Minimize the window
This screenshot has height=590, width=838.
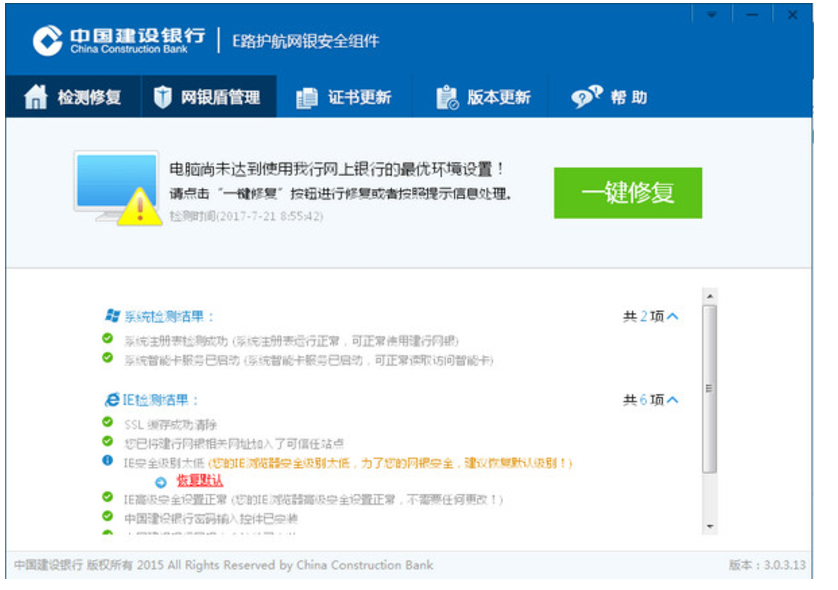pyautogui.click(x=752, y=14)
